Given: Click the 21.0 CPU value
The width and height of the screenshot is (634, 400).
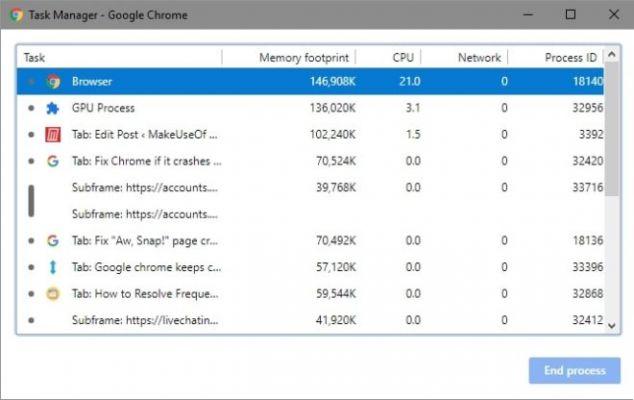Looking at the screenshot, I should tap(410, 81).
